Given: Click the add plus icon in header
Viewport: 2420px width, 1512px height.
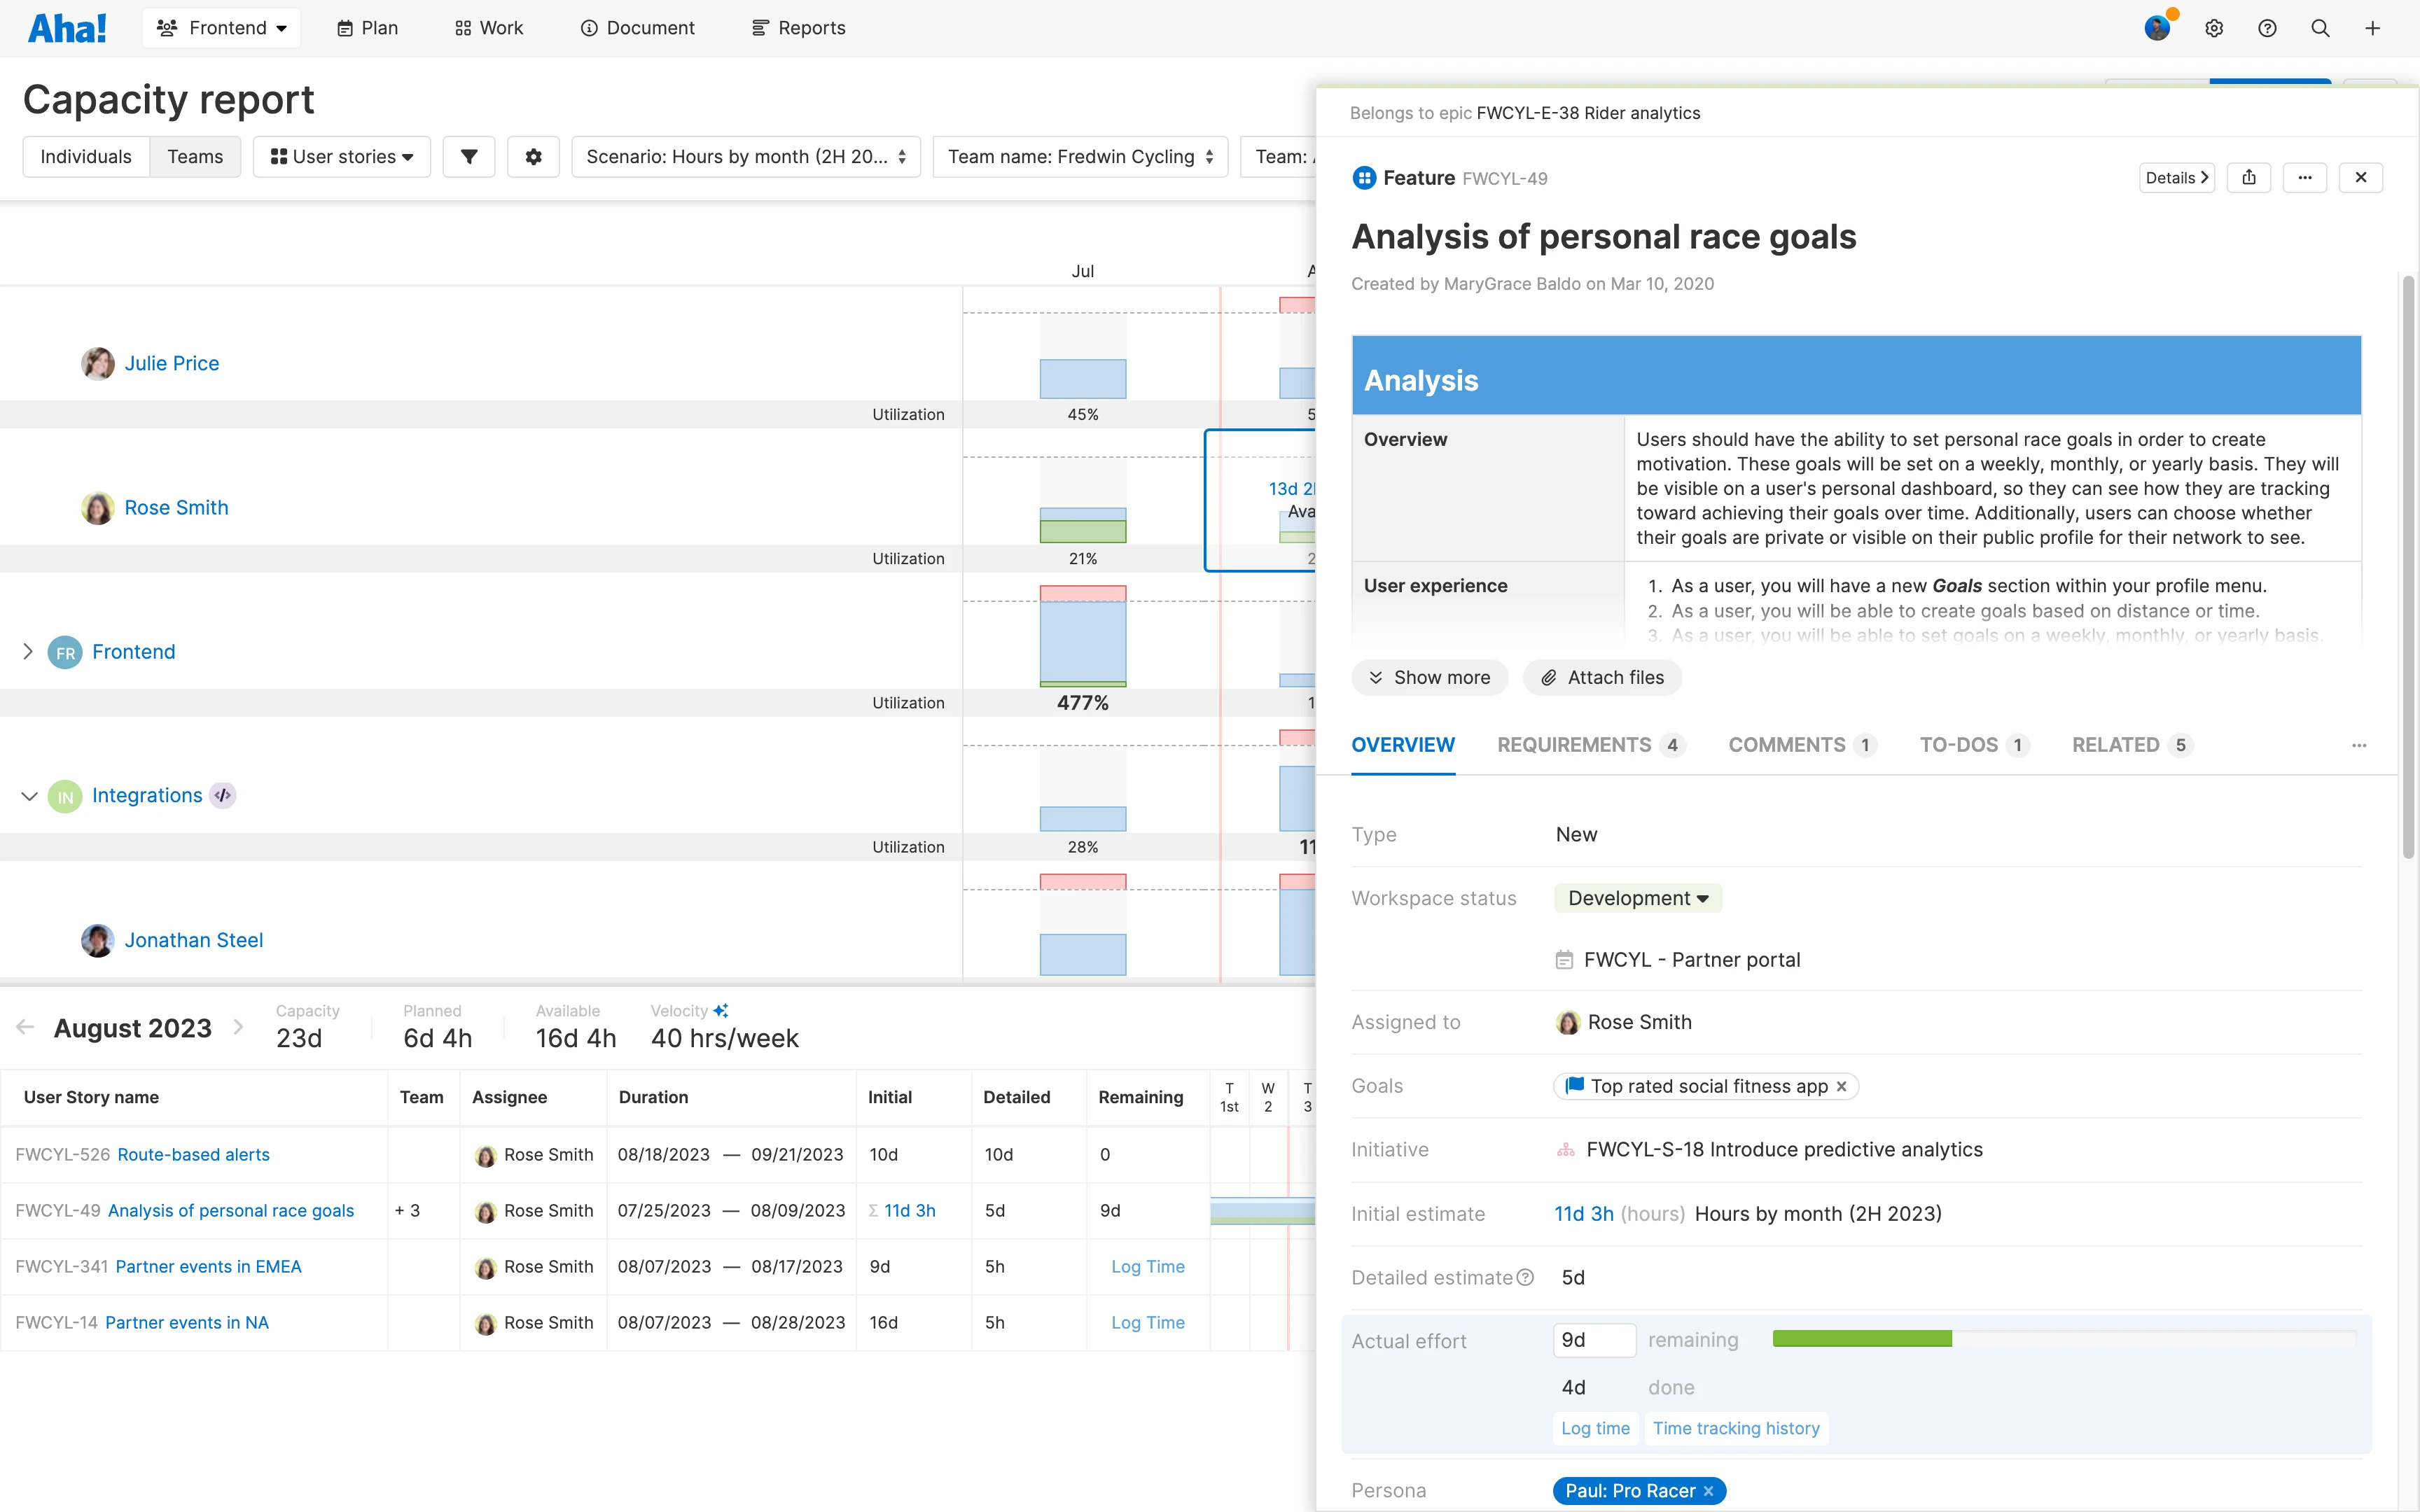Looking at the screenshot, I should click(x=2372, y=28).
